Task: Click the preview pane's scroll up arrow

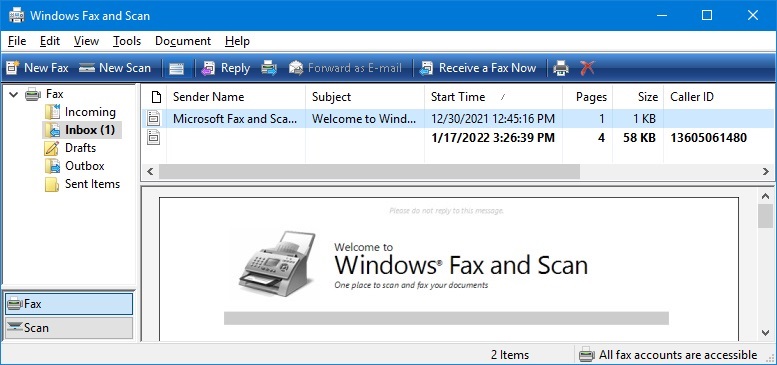Action: 766,196
